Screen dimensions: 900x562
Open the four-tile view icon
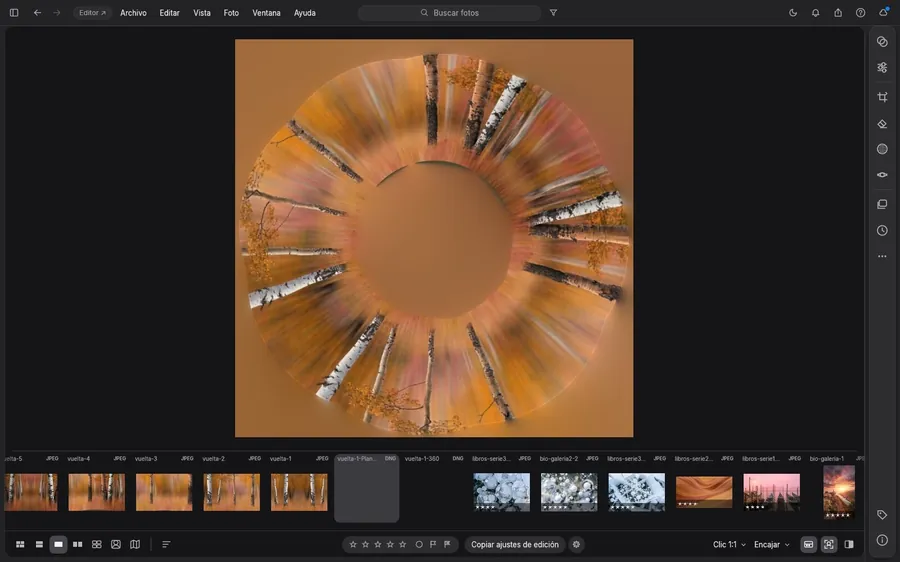(x=96, y=544)
